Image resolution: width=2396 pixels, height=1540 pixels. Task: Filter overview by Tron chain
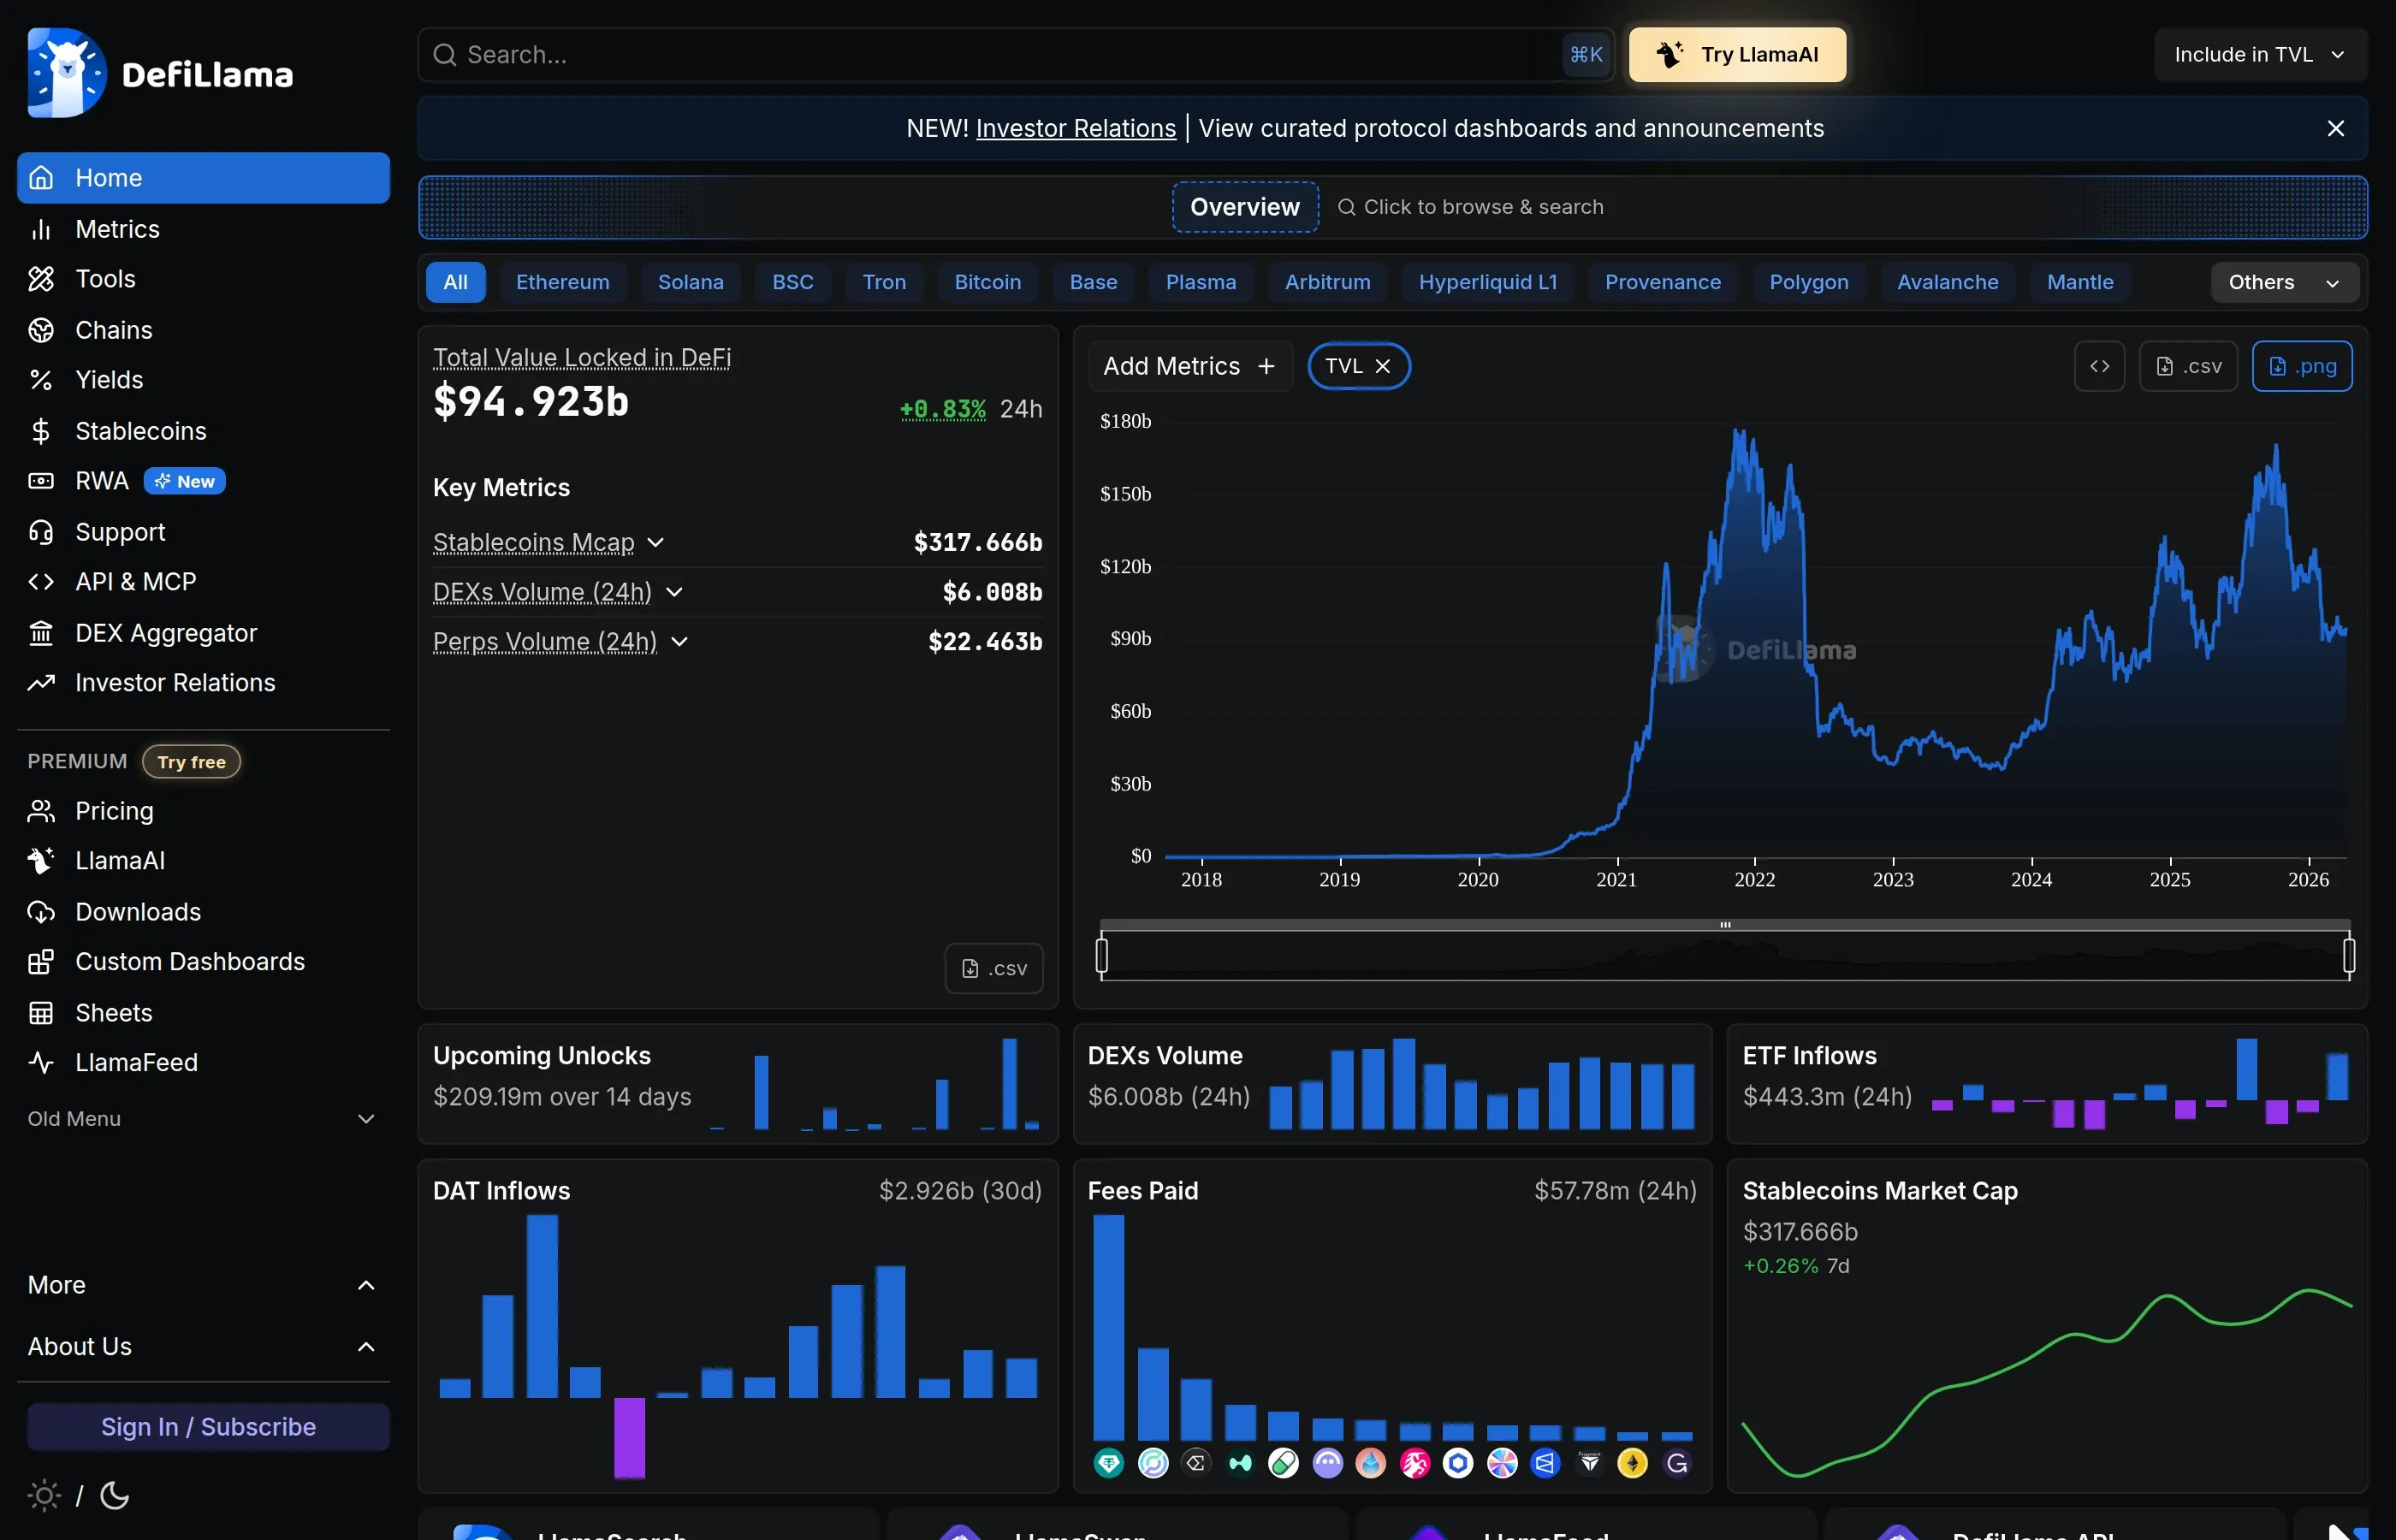[x=885, y=282]
